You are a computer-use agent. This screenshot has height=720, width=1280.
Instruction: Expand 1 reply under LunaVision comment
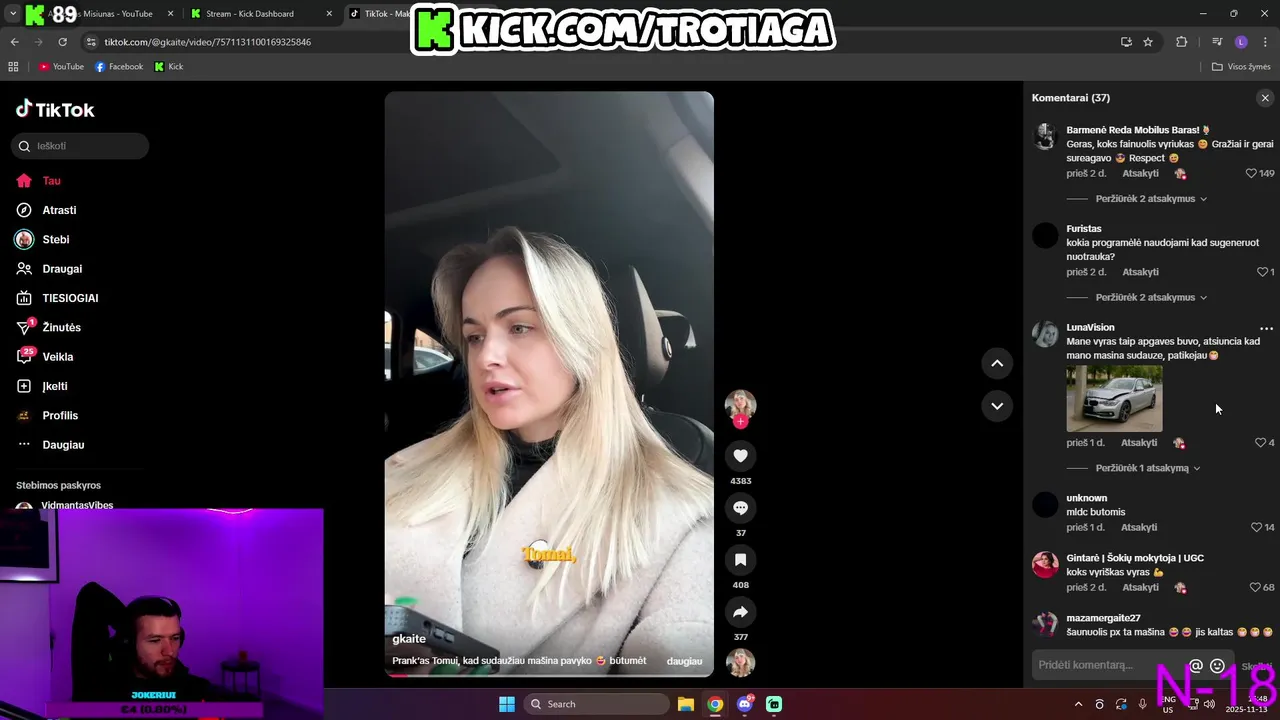(1148, 468)
